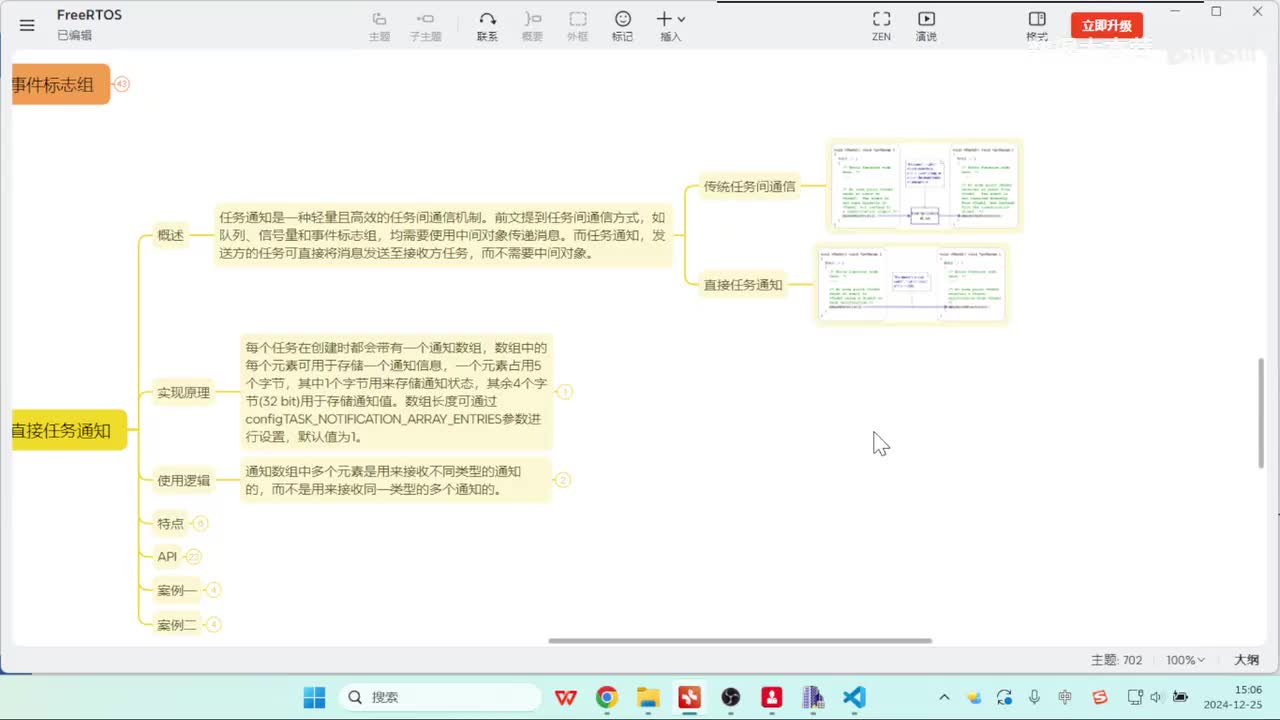1280x720 pixels.
Task: Enter ZEN mode
Action: pyautogui.click(x=881, y=27)
